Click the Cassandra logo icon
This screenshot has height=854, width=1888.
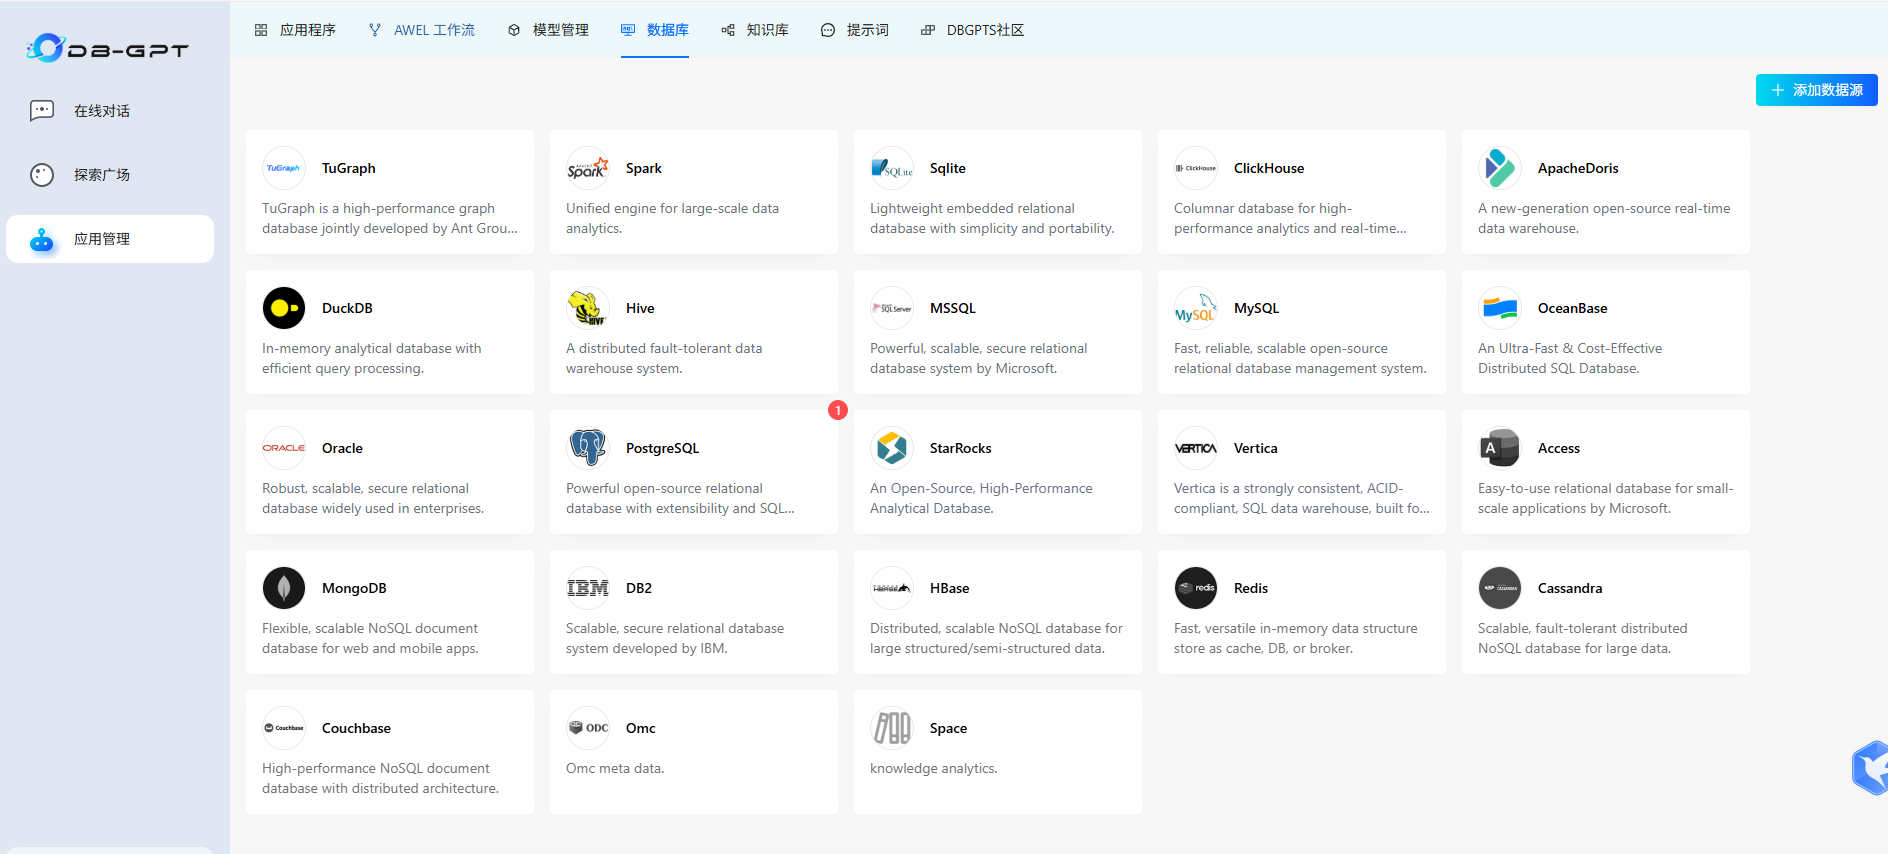pyautogui.click(x=1500, y=588)
